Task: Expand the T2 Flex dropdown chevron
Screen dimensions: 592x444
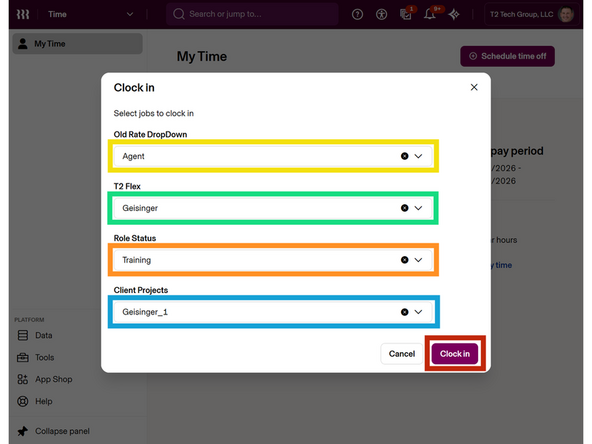Action: pyautogui.click(x=418, y=208)
